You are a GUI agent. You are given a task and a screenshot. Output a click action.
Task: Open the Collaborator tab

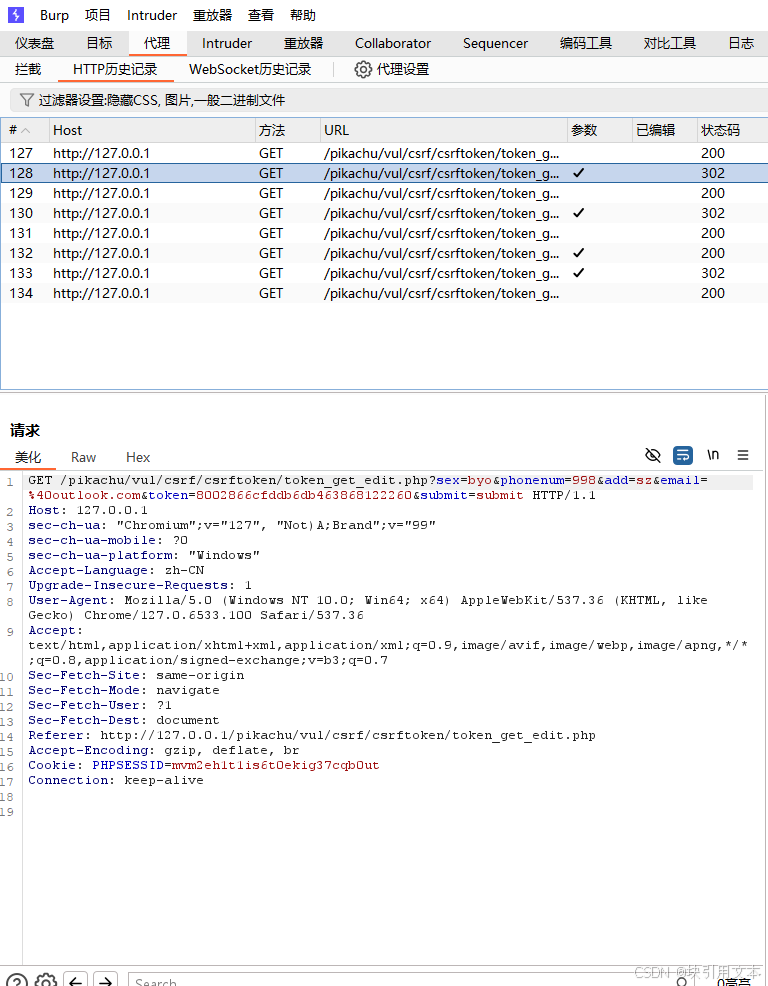(x=392, y=43)
